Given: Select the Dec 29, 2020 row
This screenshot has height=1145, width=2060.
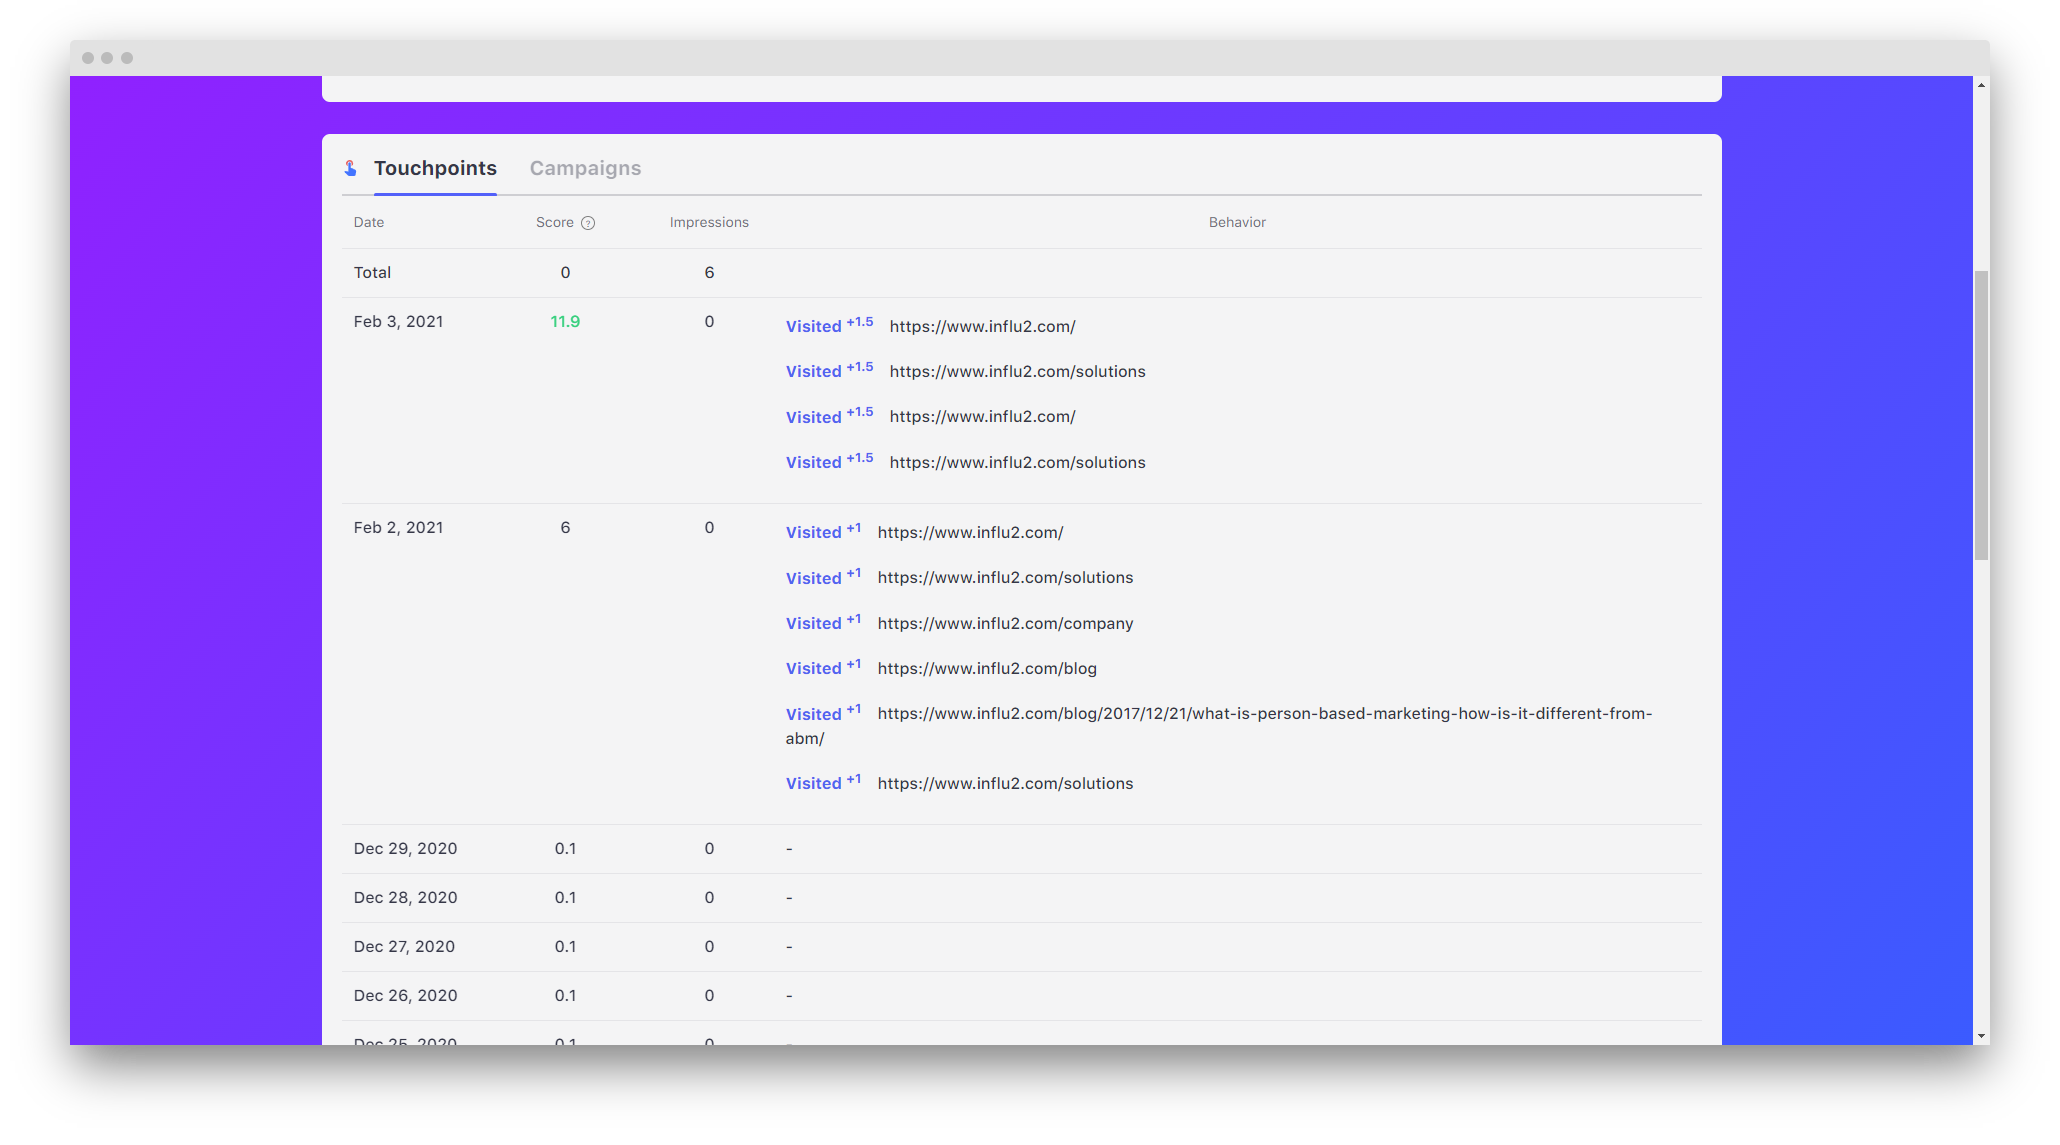Looking at the screenshot, I should pos(405,848).
